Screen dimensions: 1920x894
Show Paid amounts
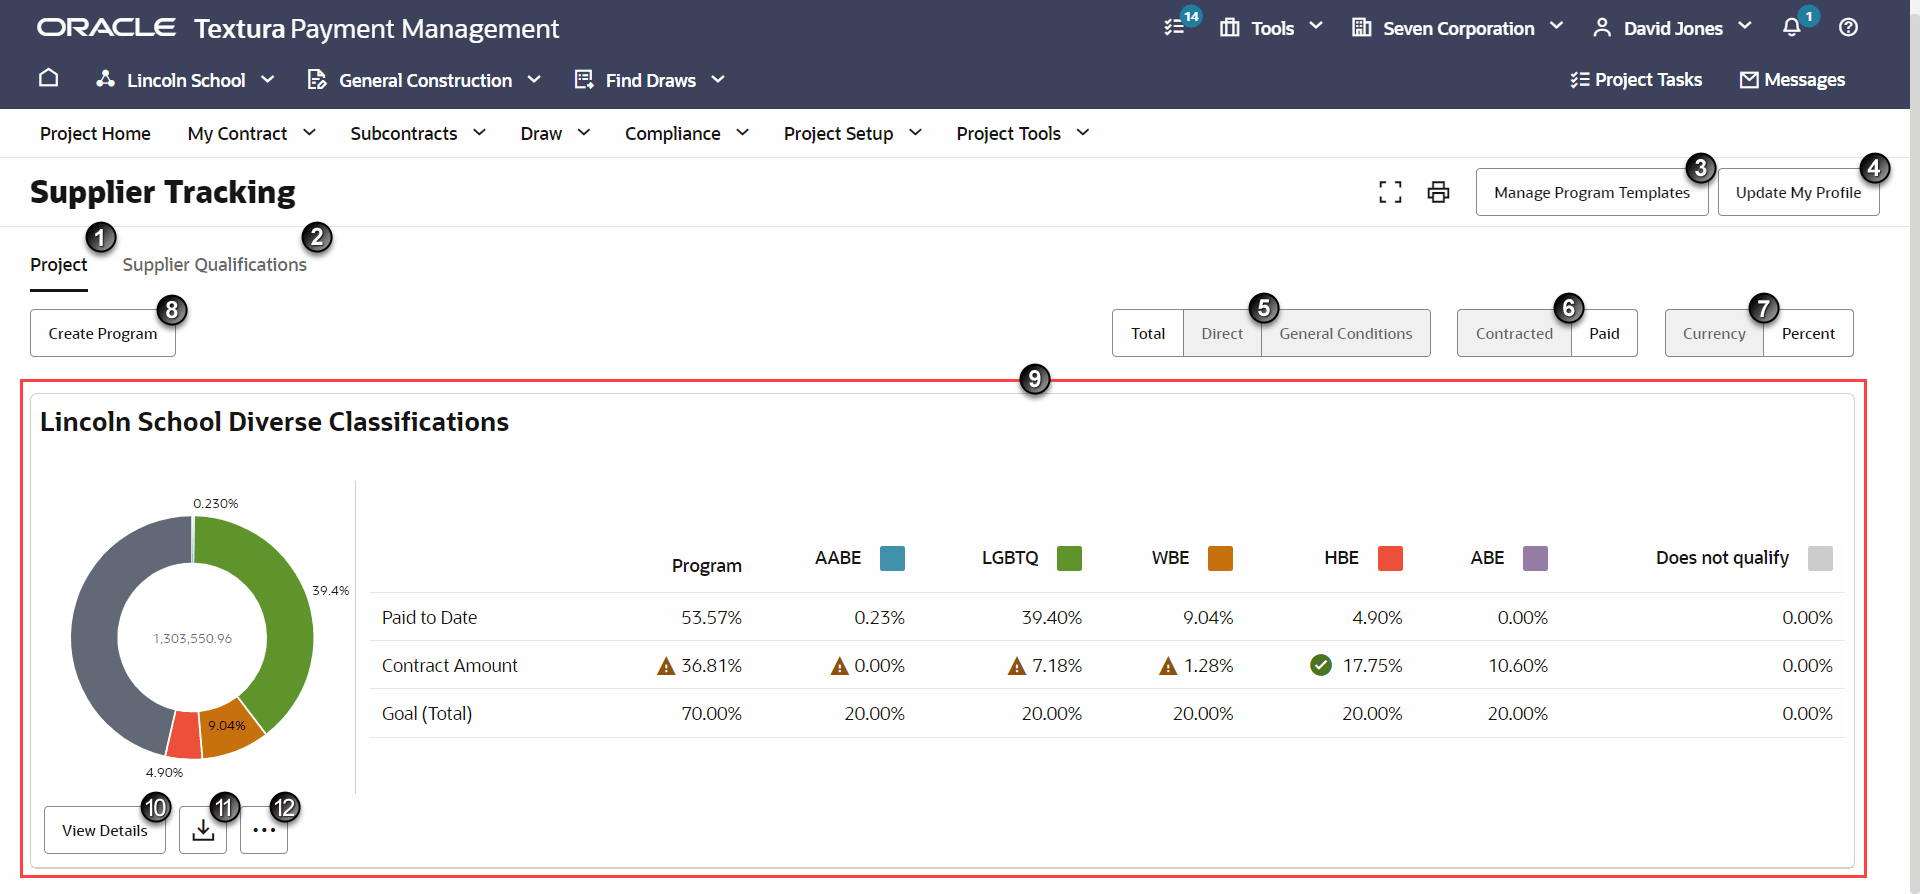1604,333
